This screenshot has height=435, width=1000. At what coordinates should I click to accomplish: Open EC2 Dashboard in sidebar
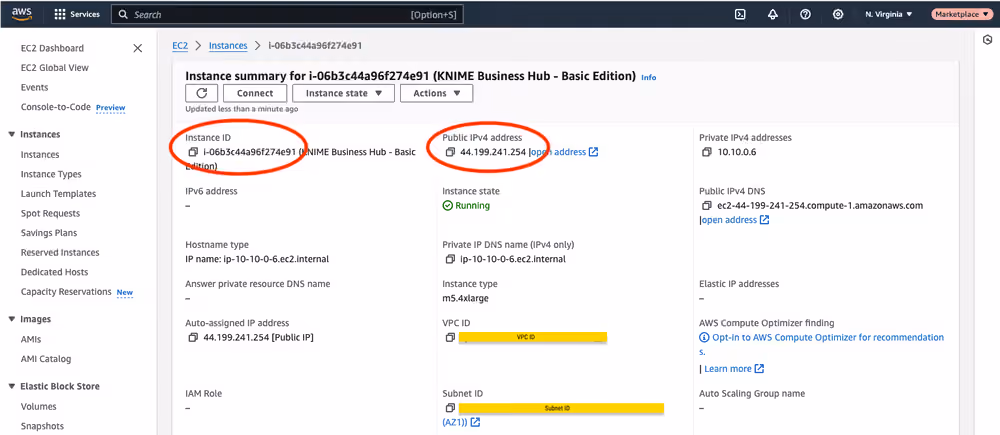click(52, 48)
